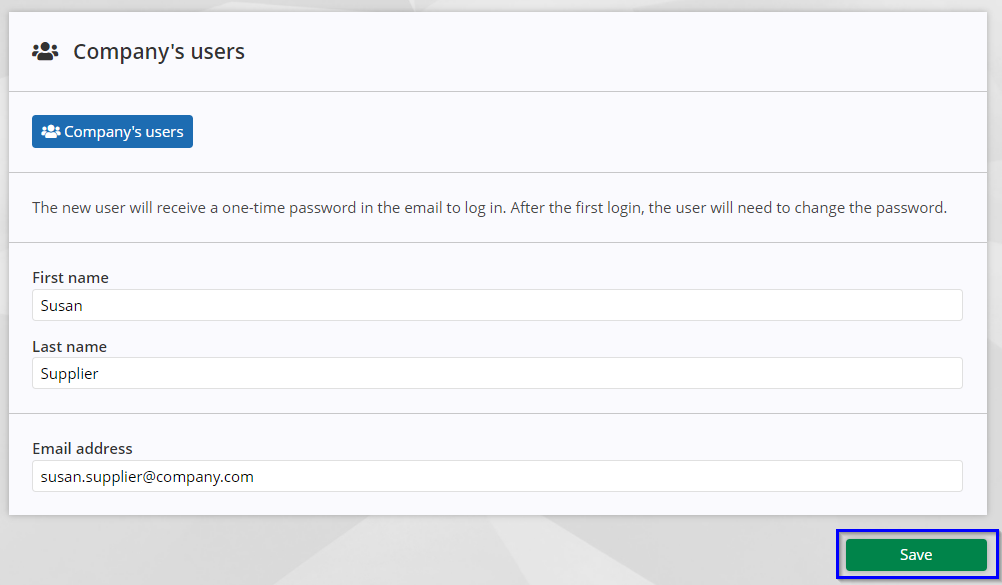Click the "After the first login" sentence
Screen dimensions: 1002x585
pos(728,208)
